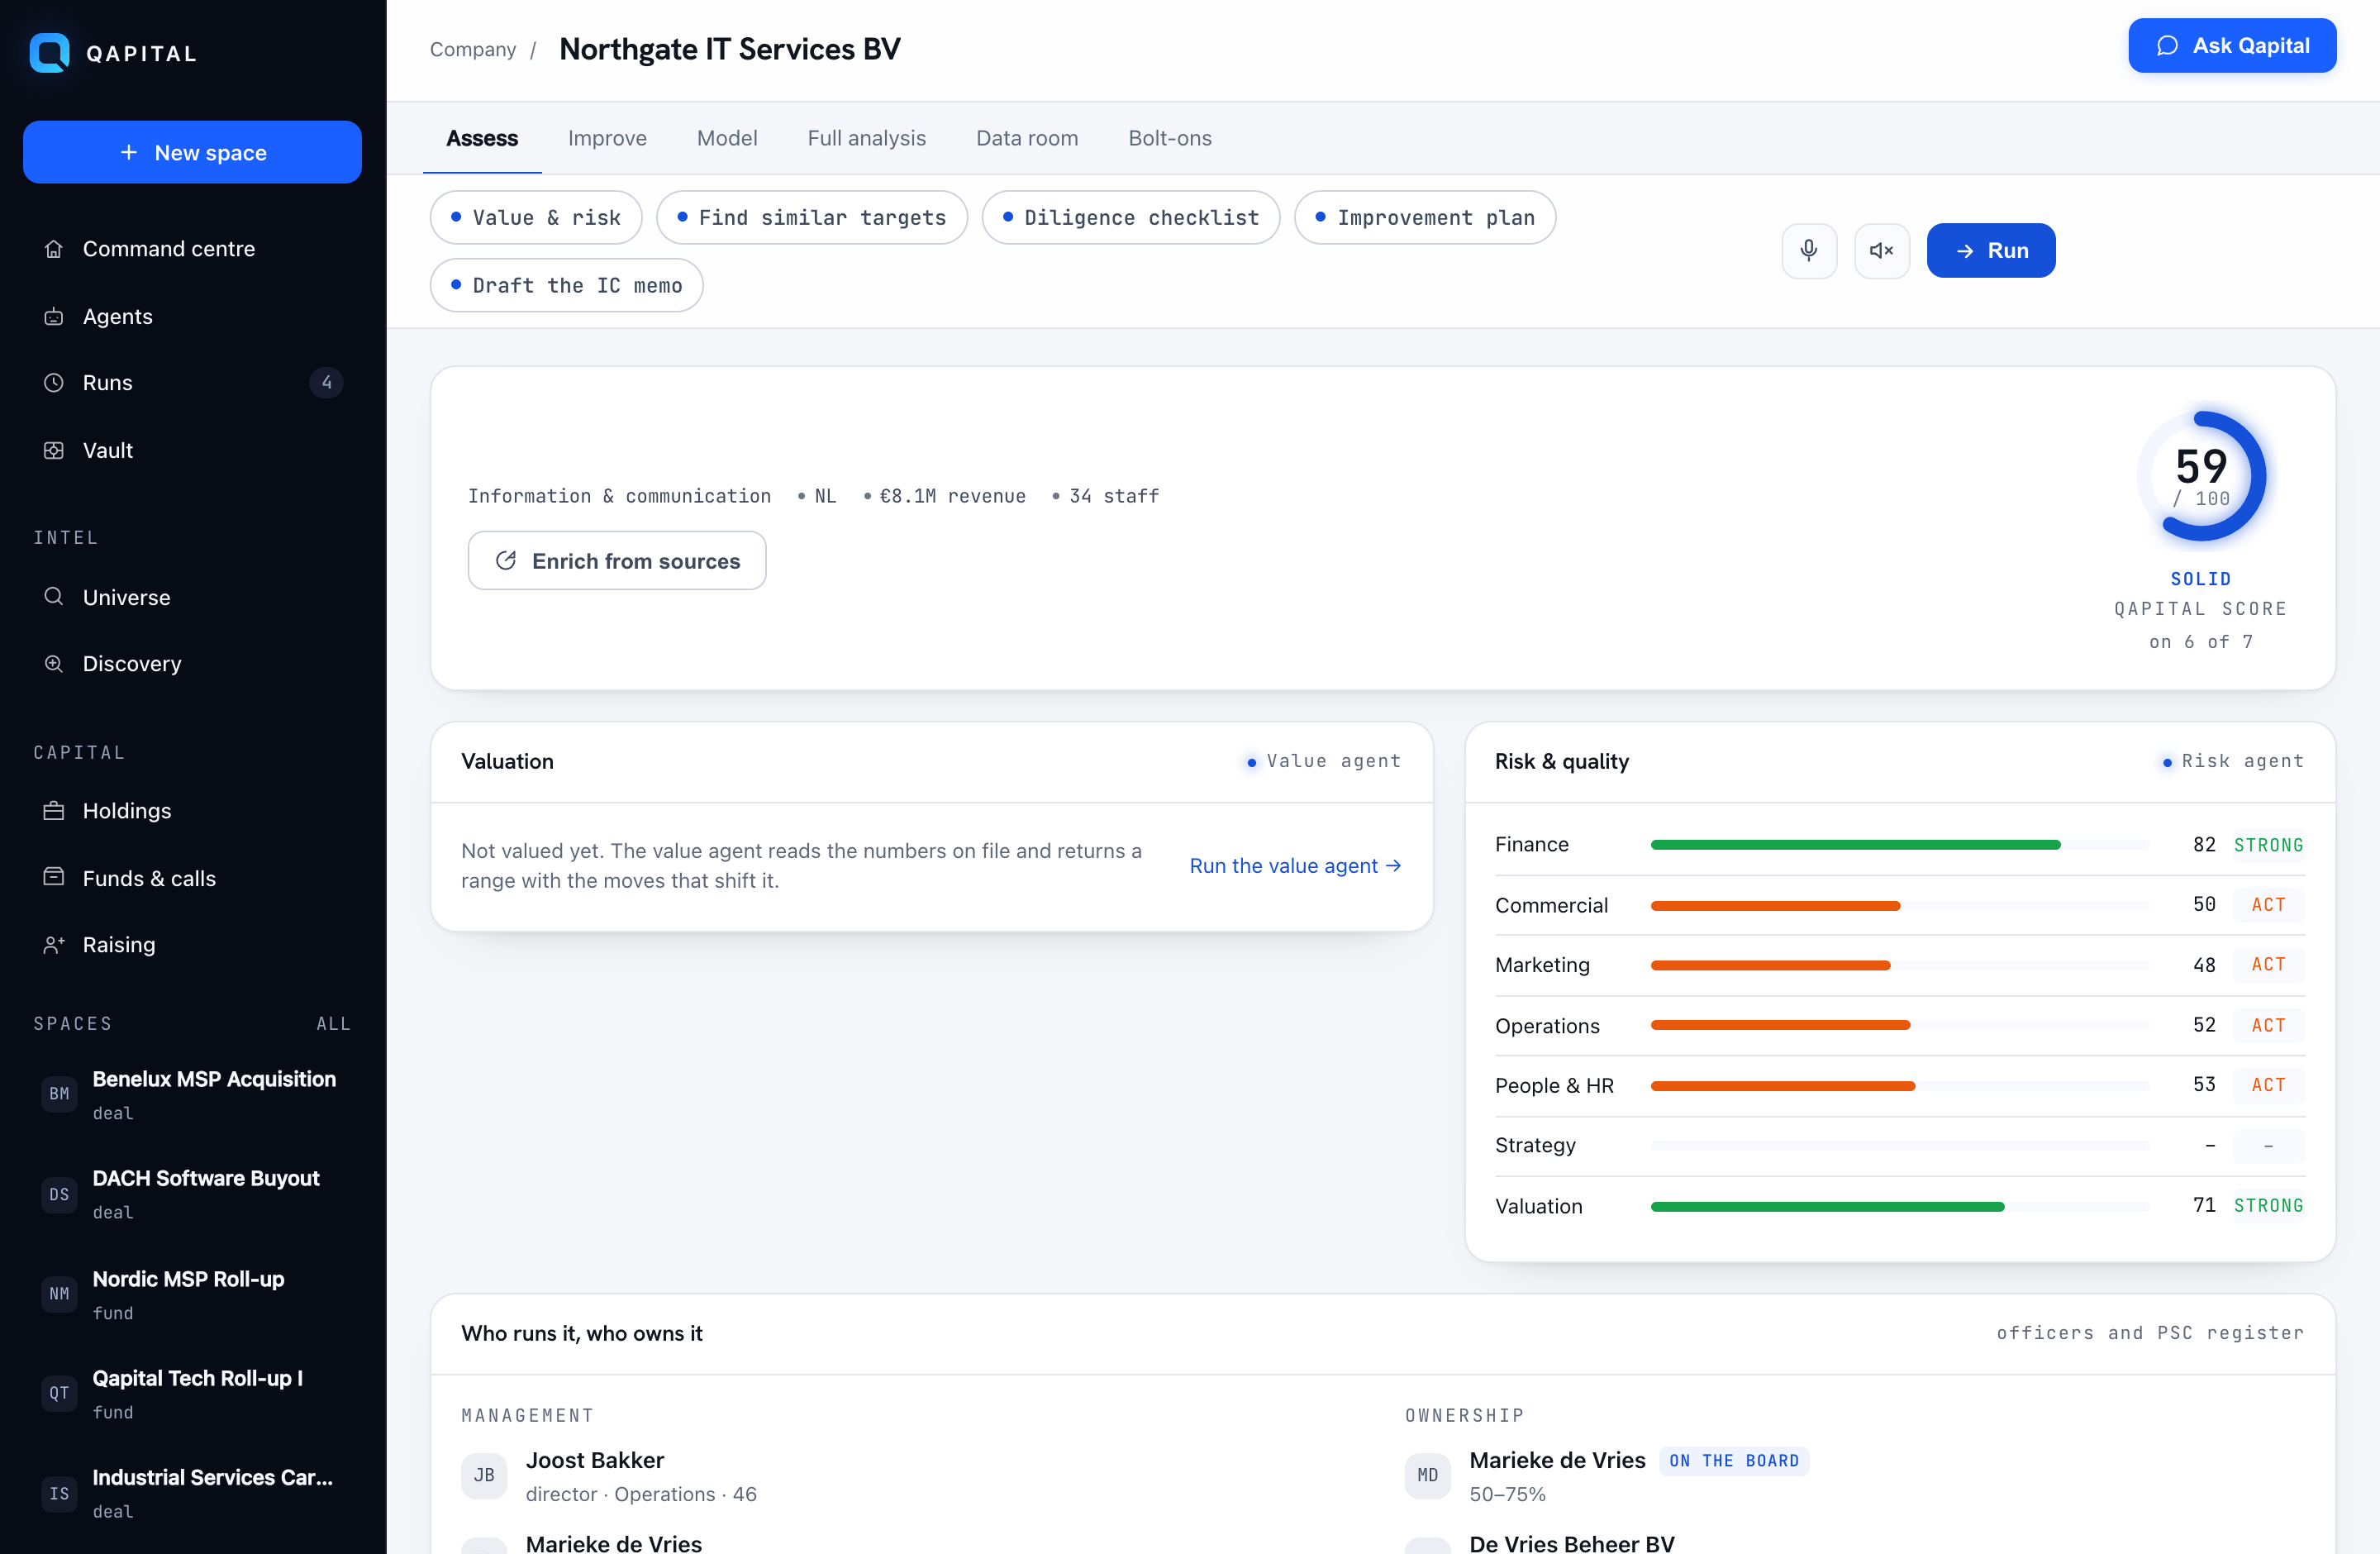
Task: Toggle the muted speaker button
Action: pyautogui.click(x=1882, y=250)
